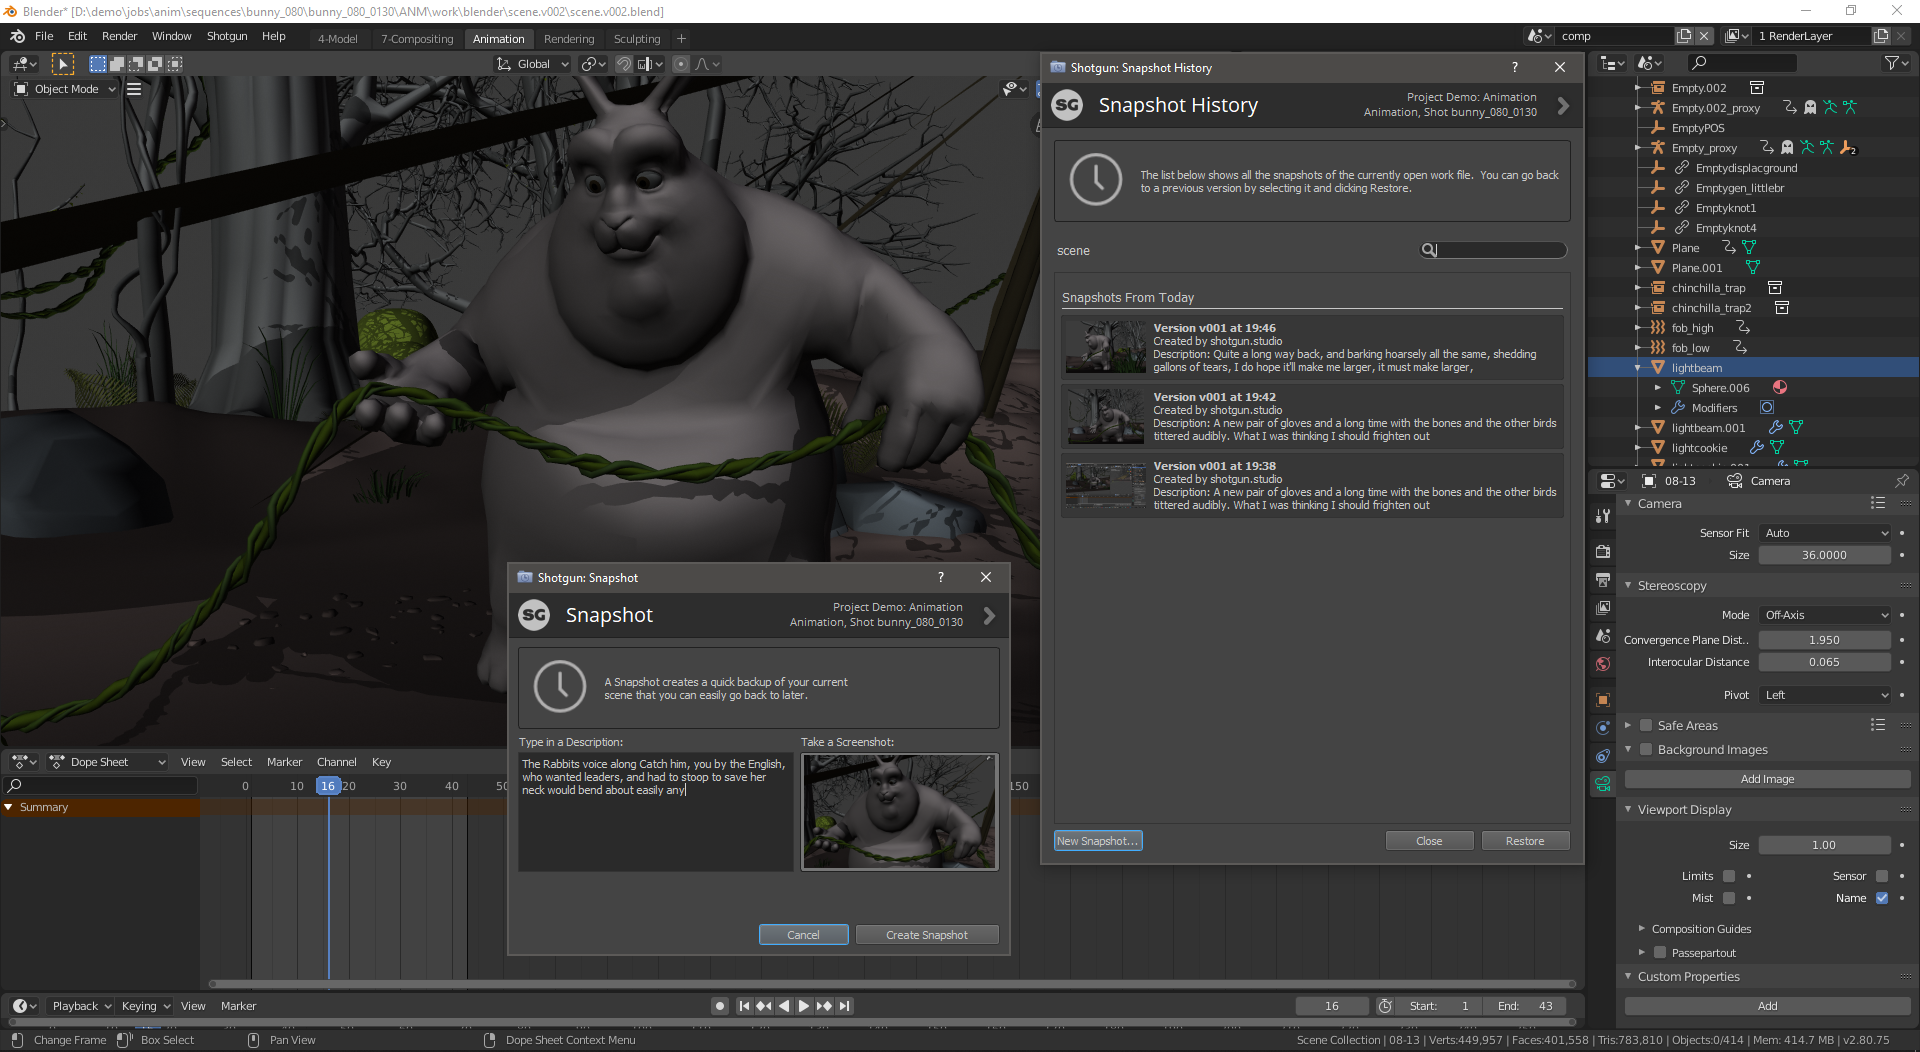The height and width of the screenshot is (1052, 1920).
Task: Open Render properties tab icon
Action: pyautogui.click(x=1603, y=552)
